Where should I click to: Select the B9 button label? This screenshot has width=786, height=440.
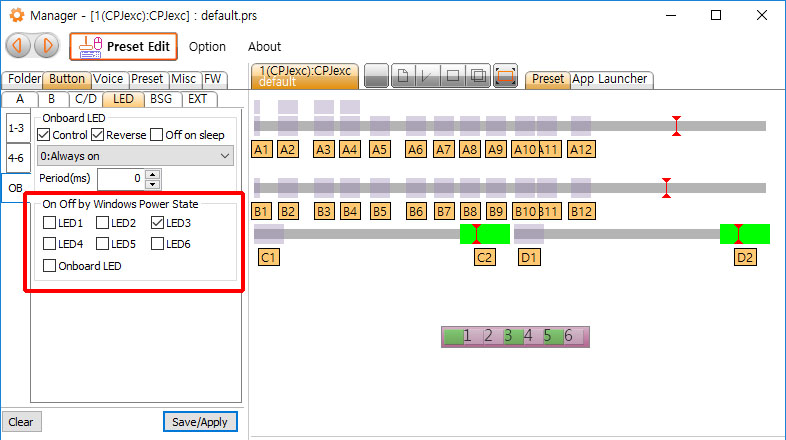tap(496, 211)
